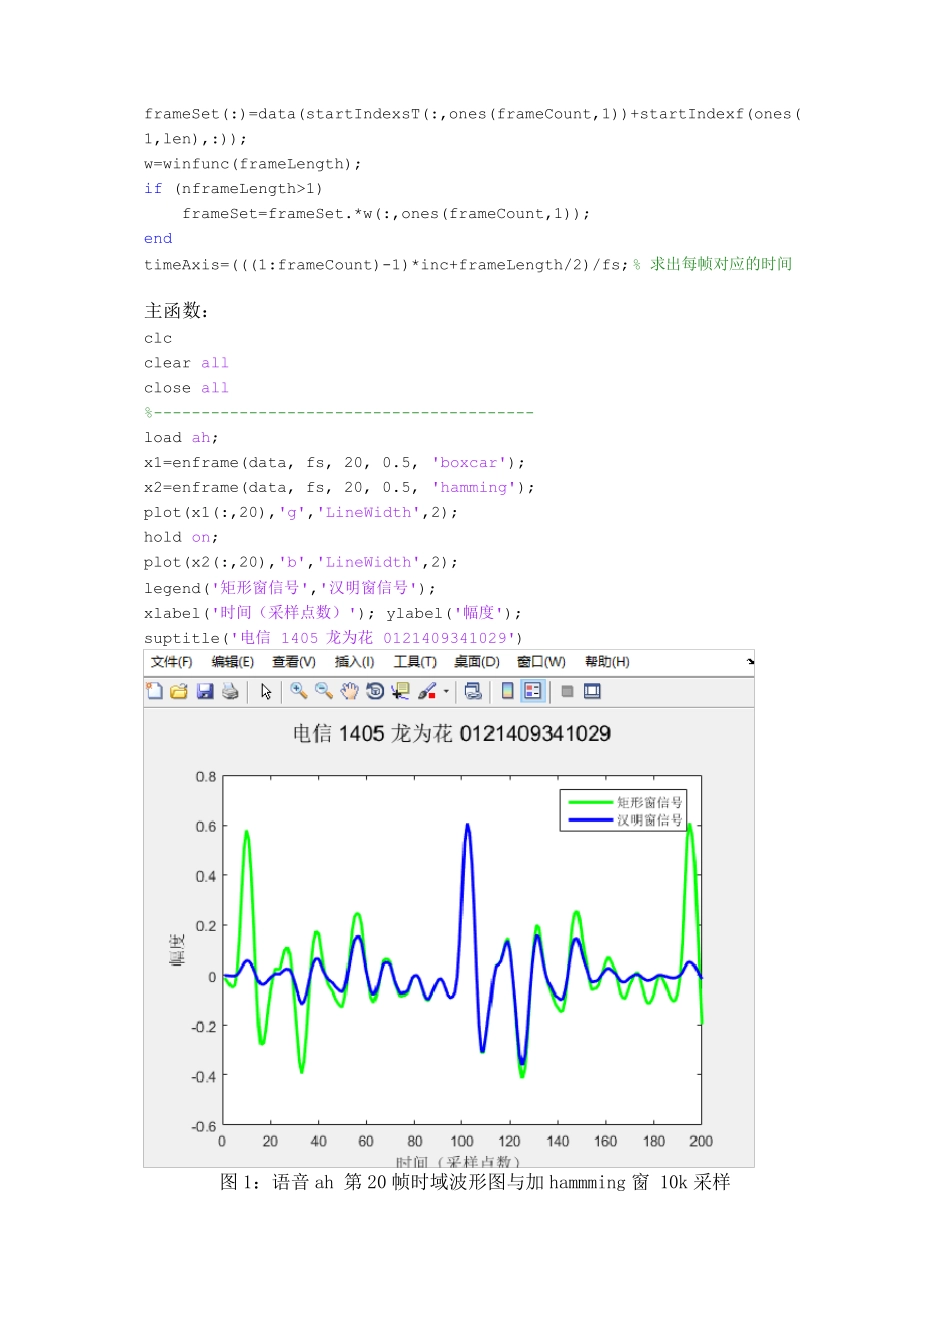This screenshot has height=1344, width=950.
Task: Open the 工具(T) menu
Action: tap(415, 662)
